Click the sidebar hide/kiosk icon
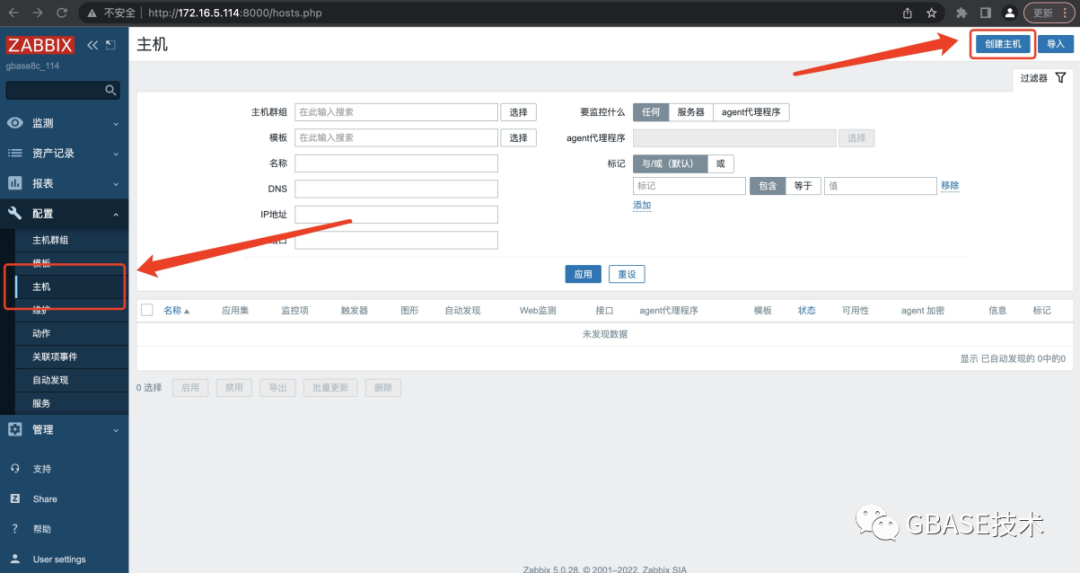 point(110,45)
